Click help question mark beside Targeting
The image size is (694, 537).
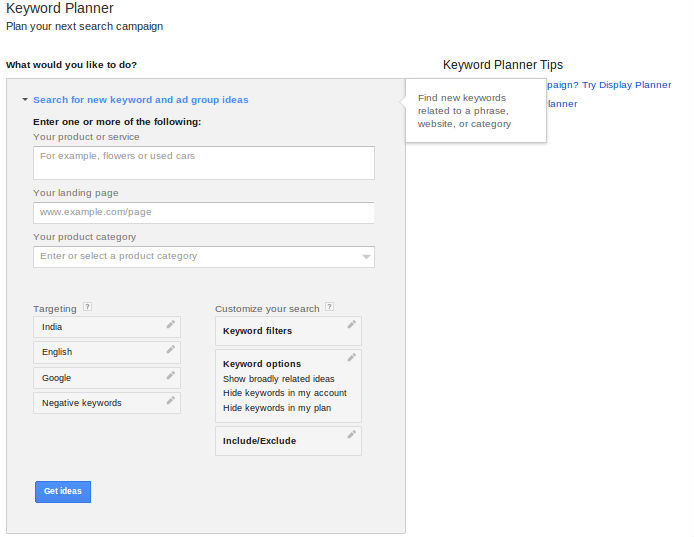point(88,308)
